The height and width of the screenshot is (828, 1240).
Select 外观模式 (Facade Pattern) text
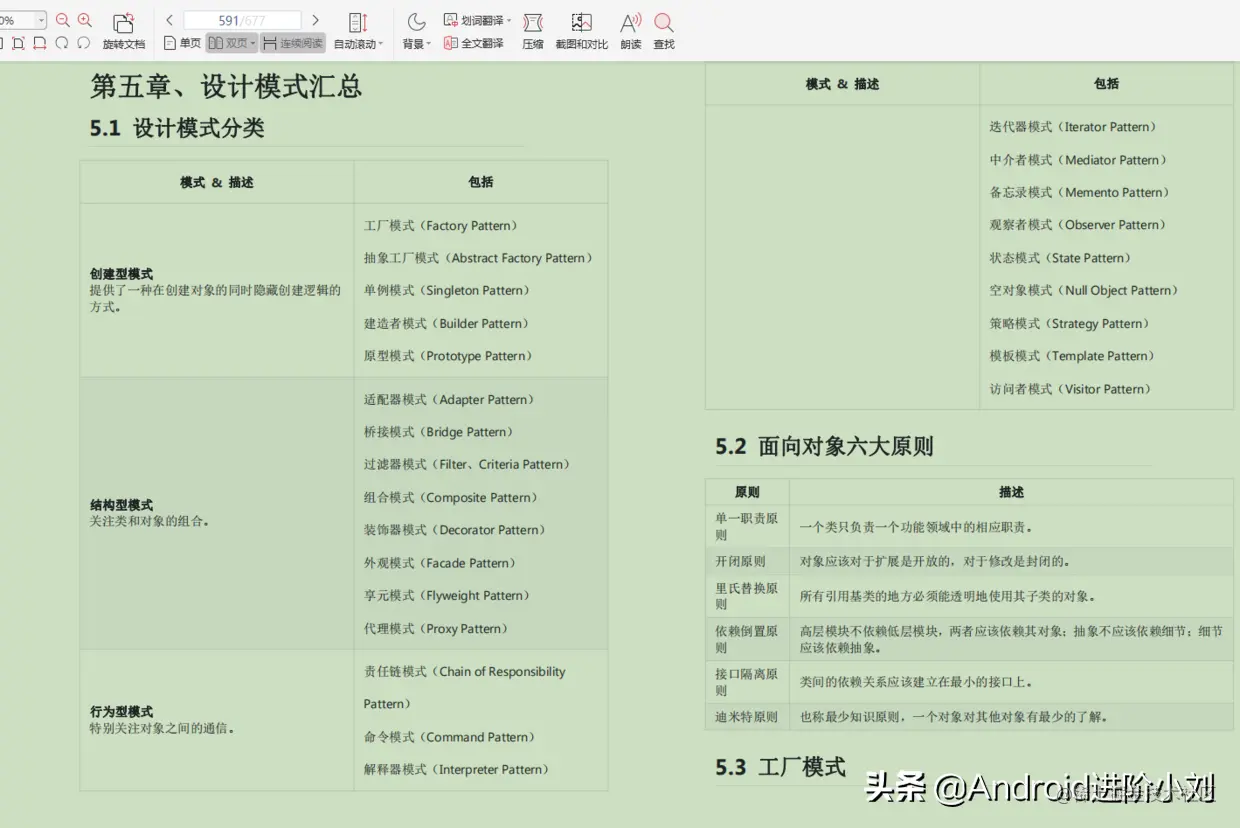[440, 563]
